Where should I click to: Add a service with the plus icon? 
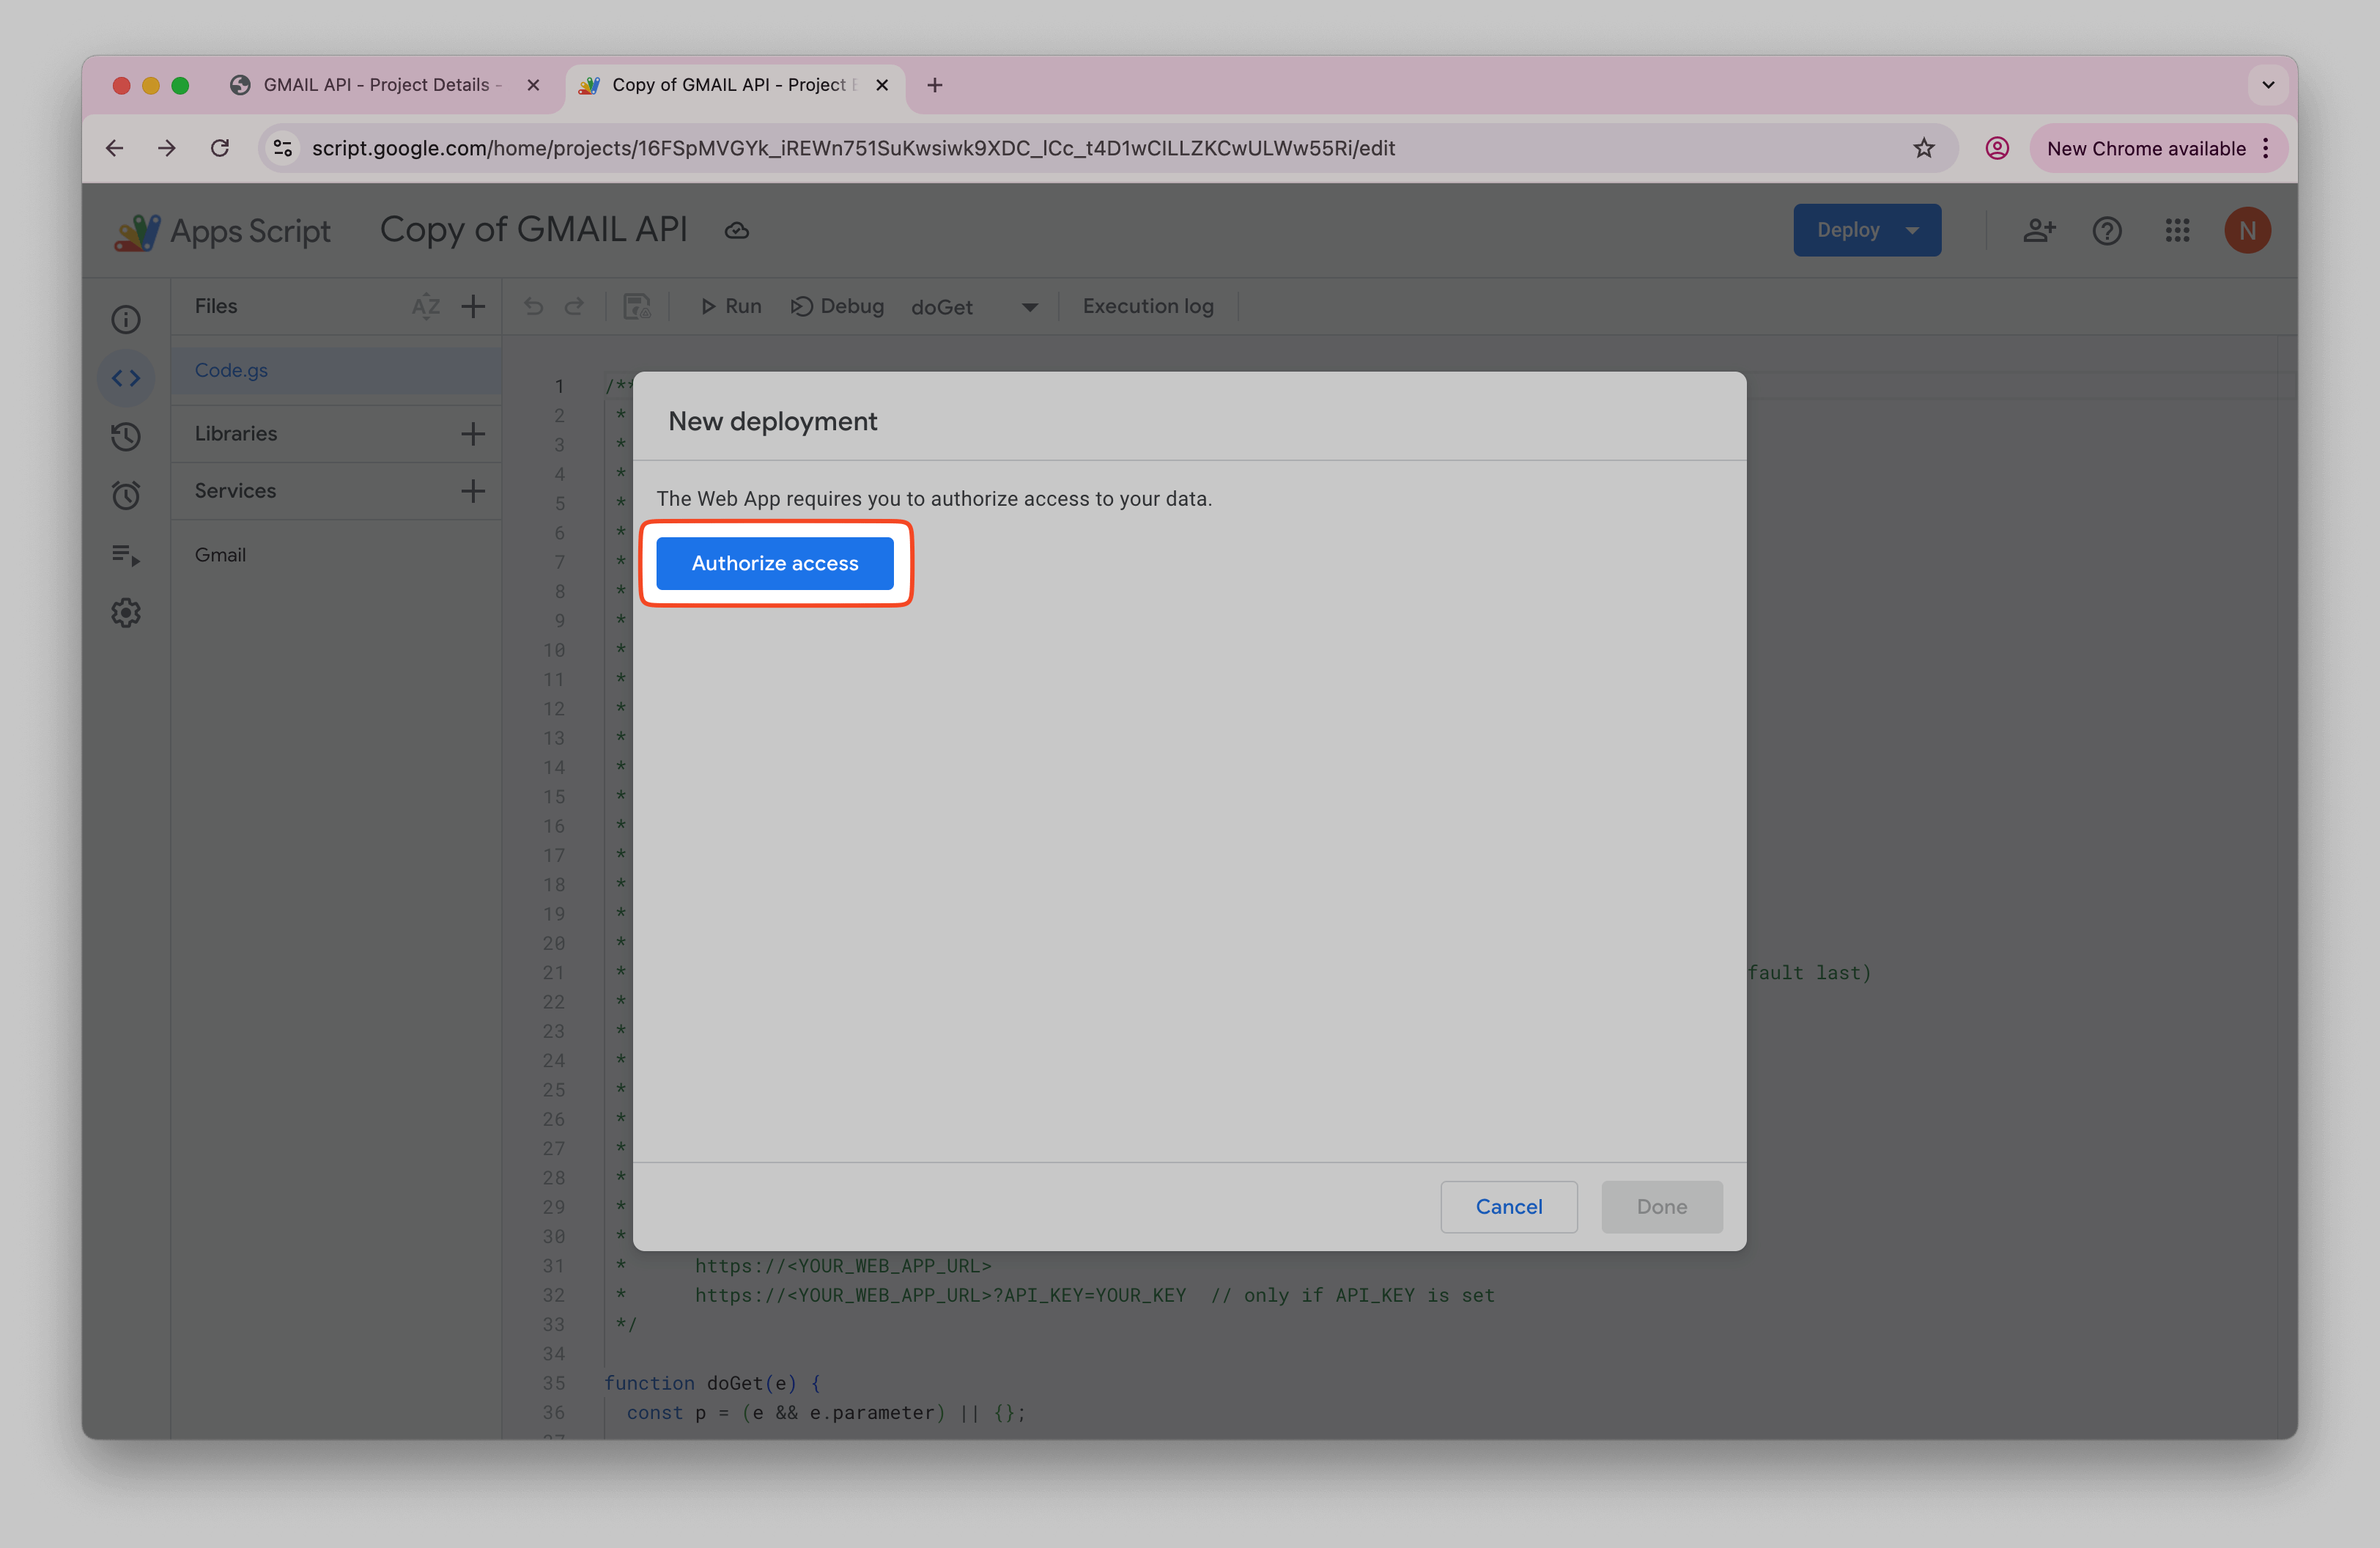[x=473, y=491]
